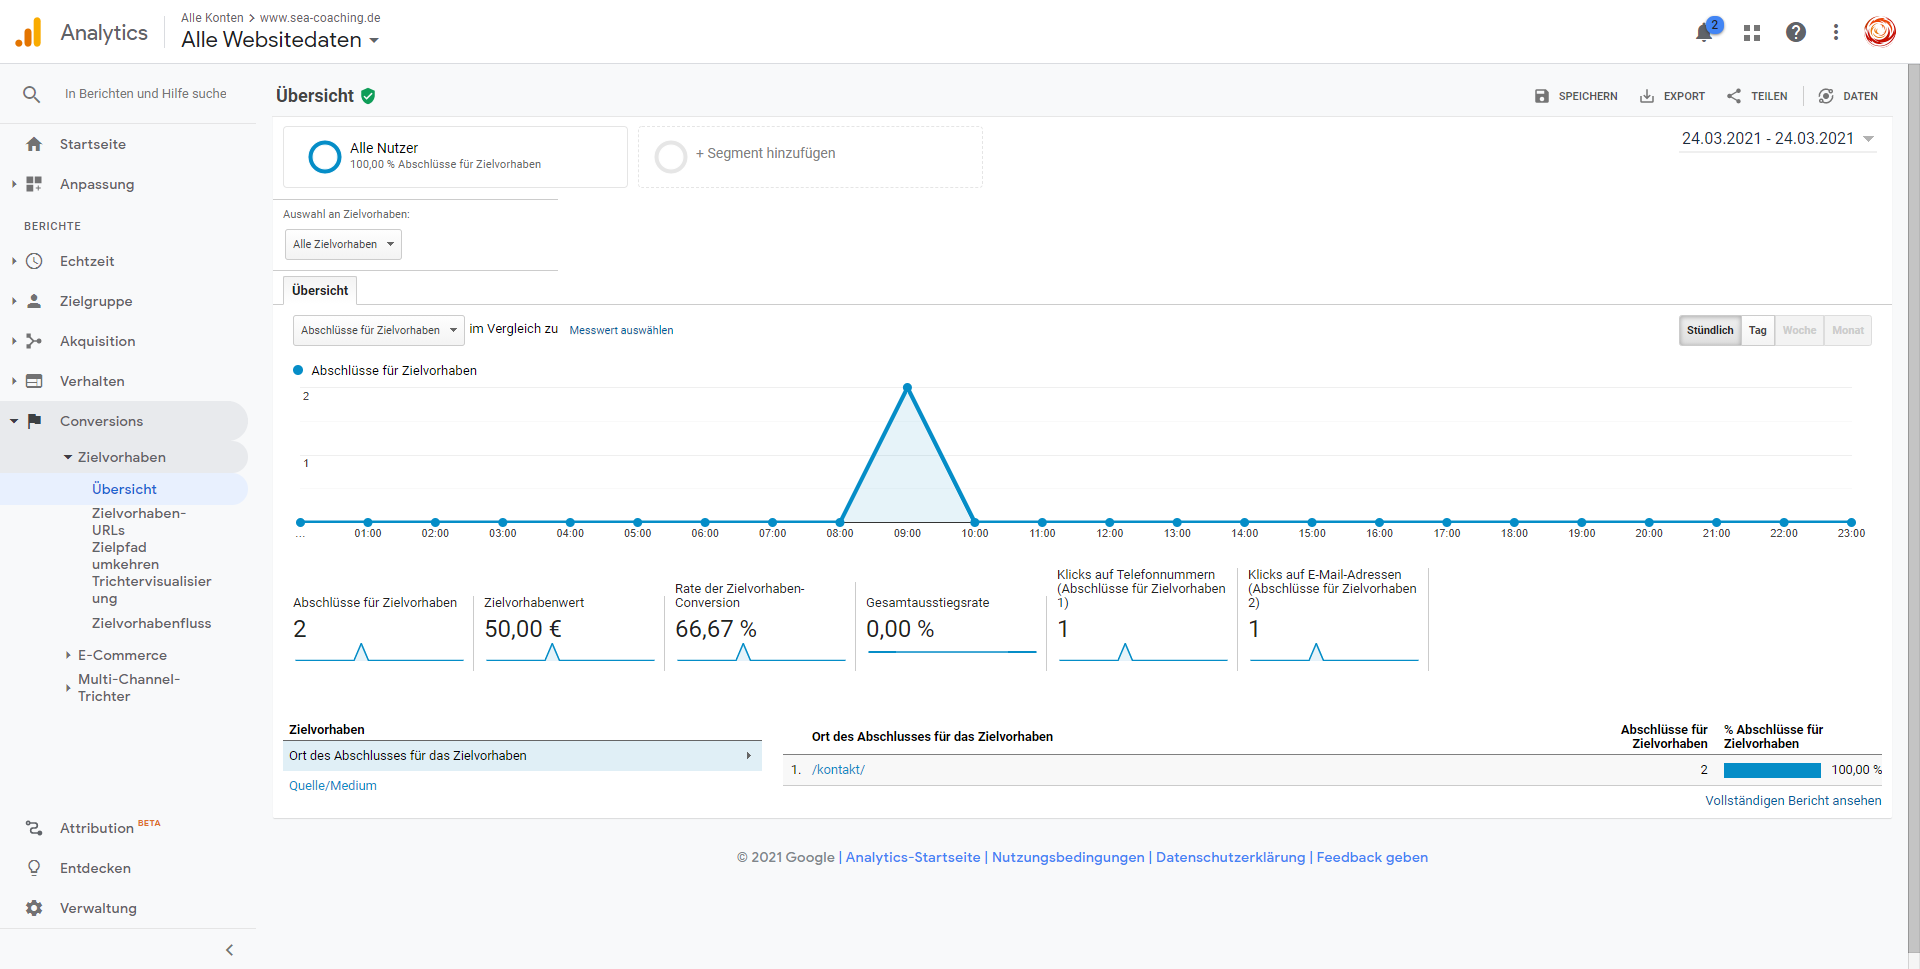Open the Alle Websitedaten view selector

point(280,40)
